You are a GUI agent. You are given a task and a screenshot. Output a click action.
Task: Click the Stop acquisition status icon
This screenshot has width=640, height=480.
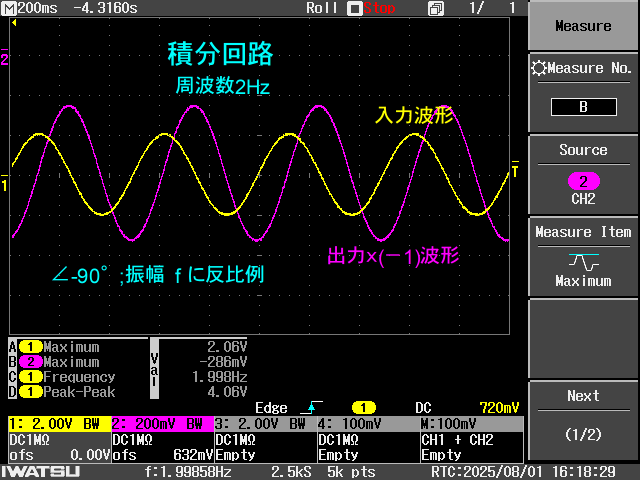point(354,8)
